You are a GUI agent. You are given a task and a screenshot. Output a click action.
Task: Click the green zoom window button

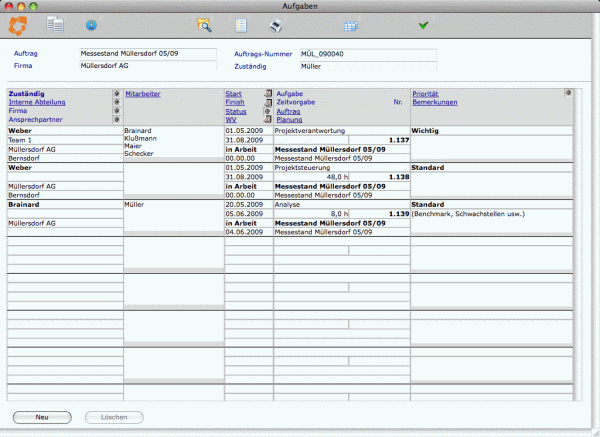(33, 7)
